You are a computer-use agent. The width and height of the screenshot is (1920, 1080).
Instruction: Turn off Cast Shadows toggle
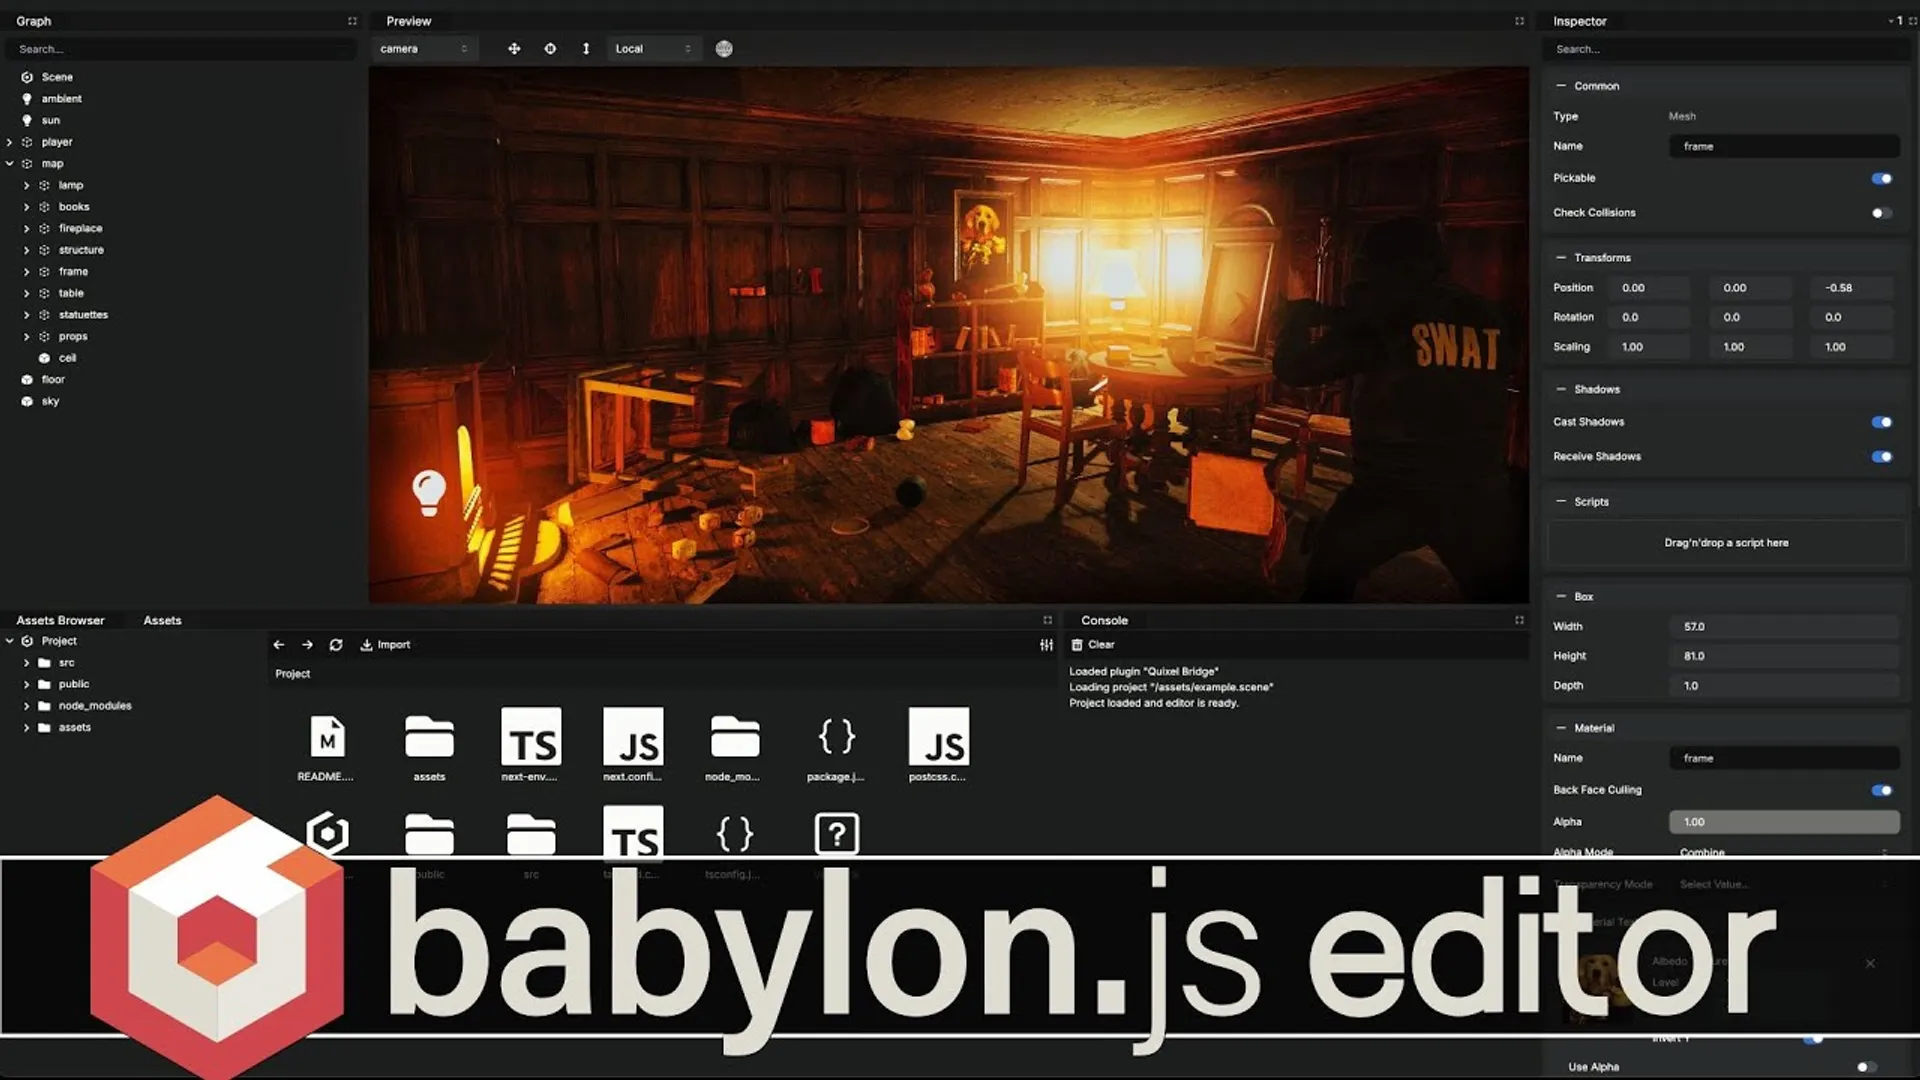tap(1881, 422)
